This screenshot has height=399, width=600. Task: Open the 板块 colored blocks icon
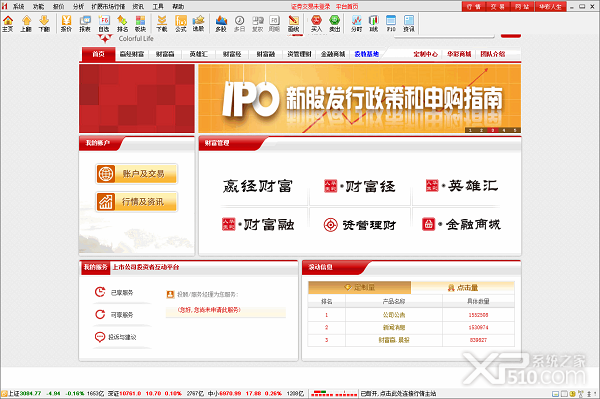pyautogui.click(x=140, y=24)
